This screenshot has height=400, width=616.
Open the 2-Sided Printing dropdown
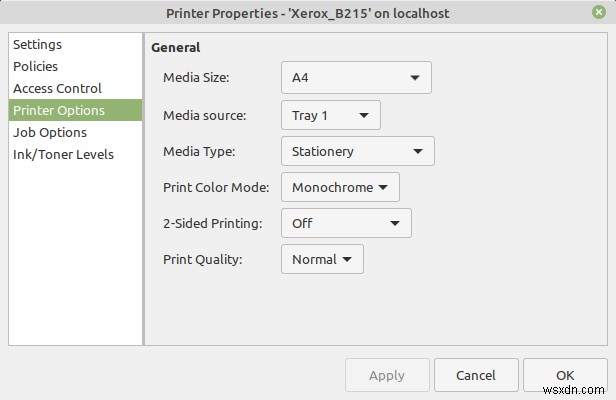(346, 223)
